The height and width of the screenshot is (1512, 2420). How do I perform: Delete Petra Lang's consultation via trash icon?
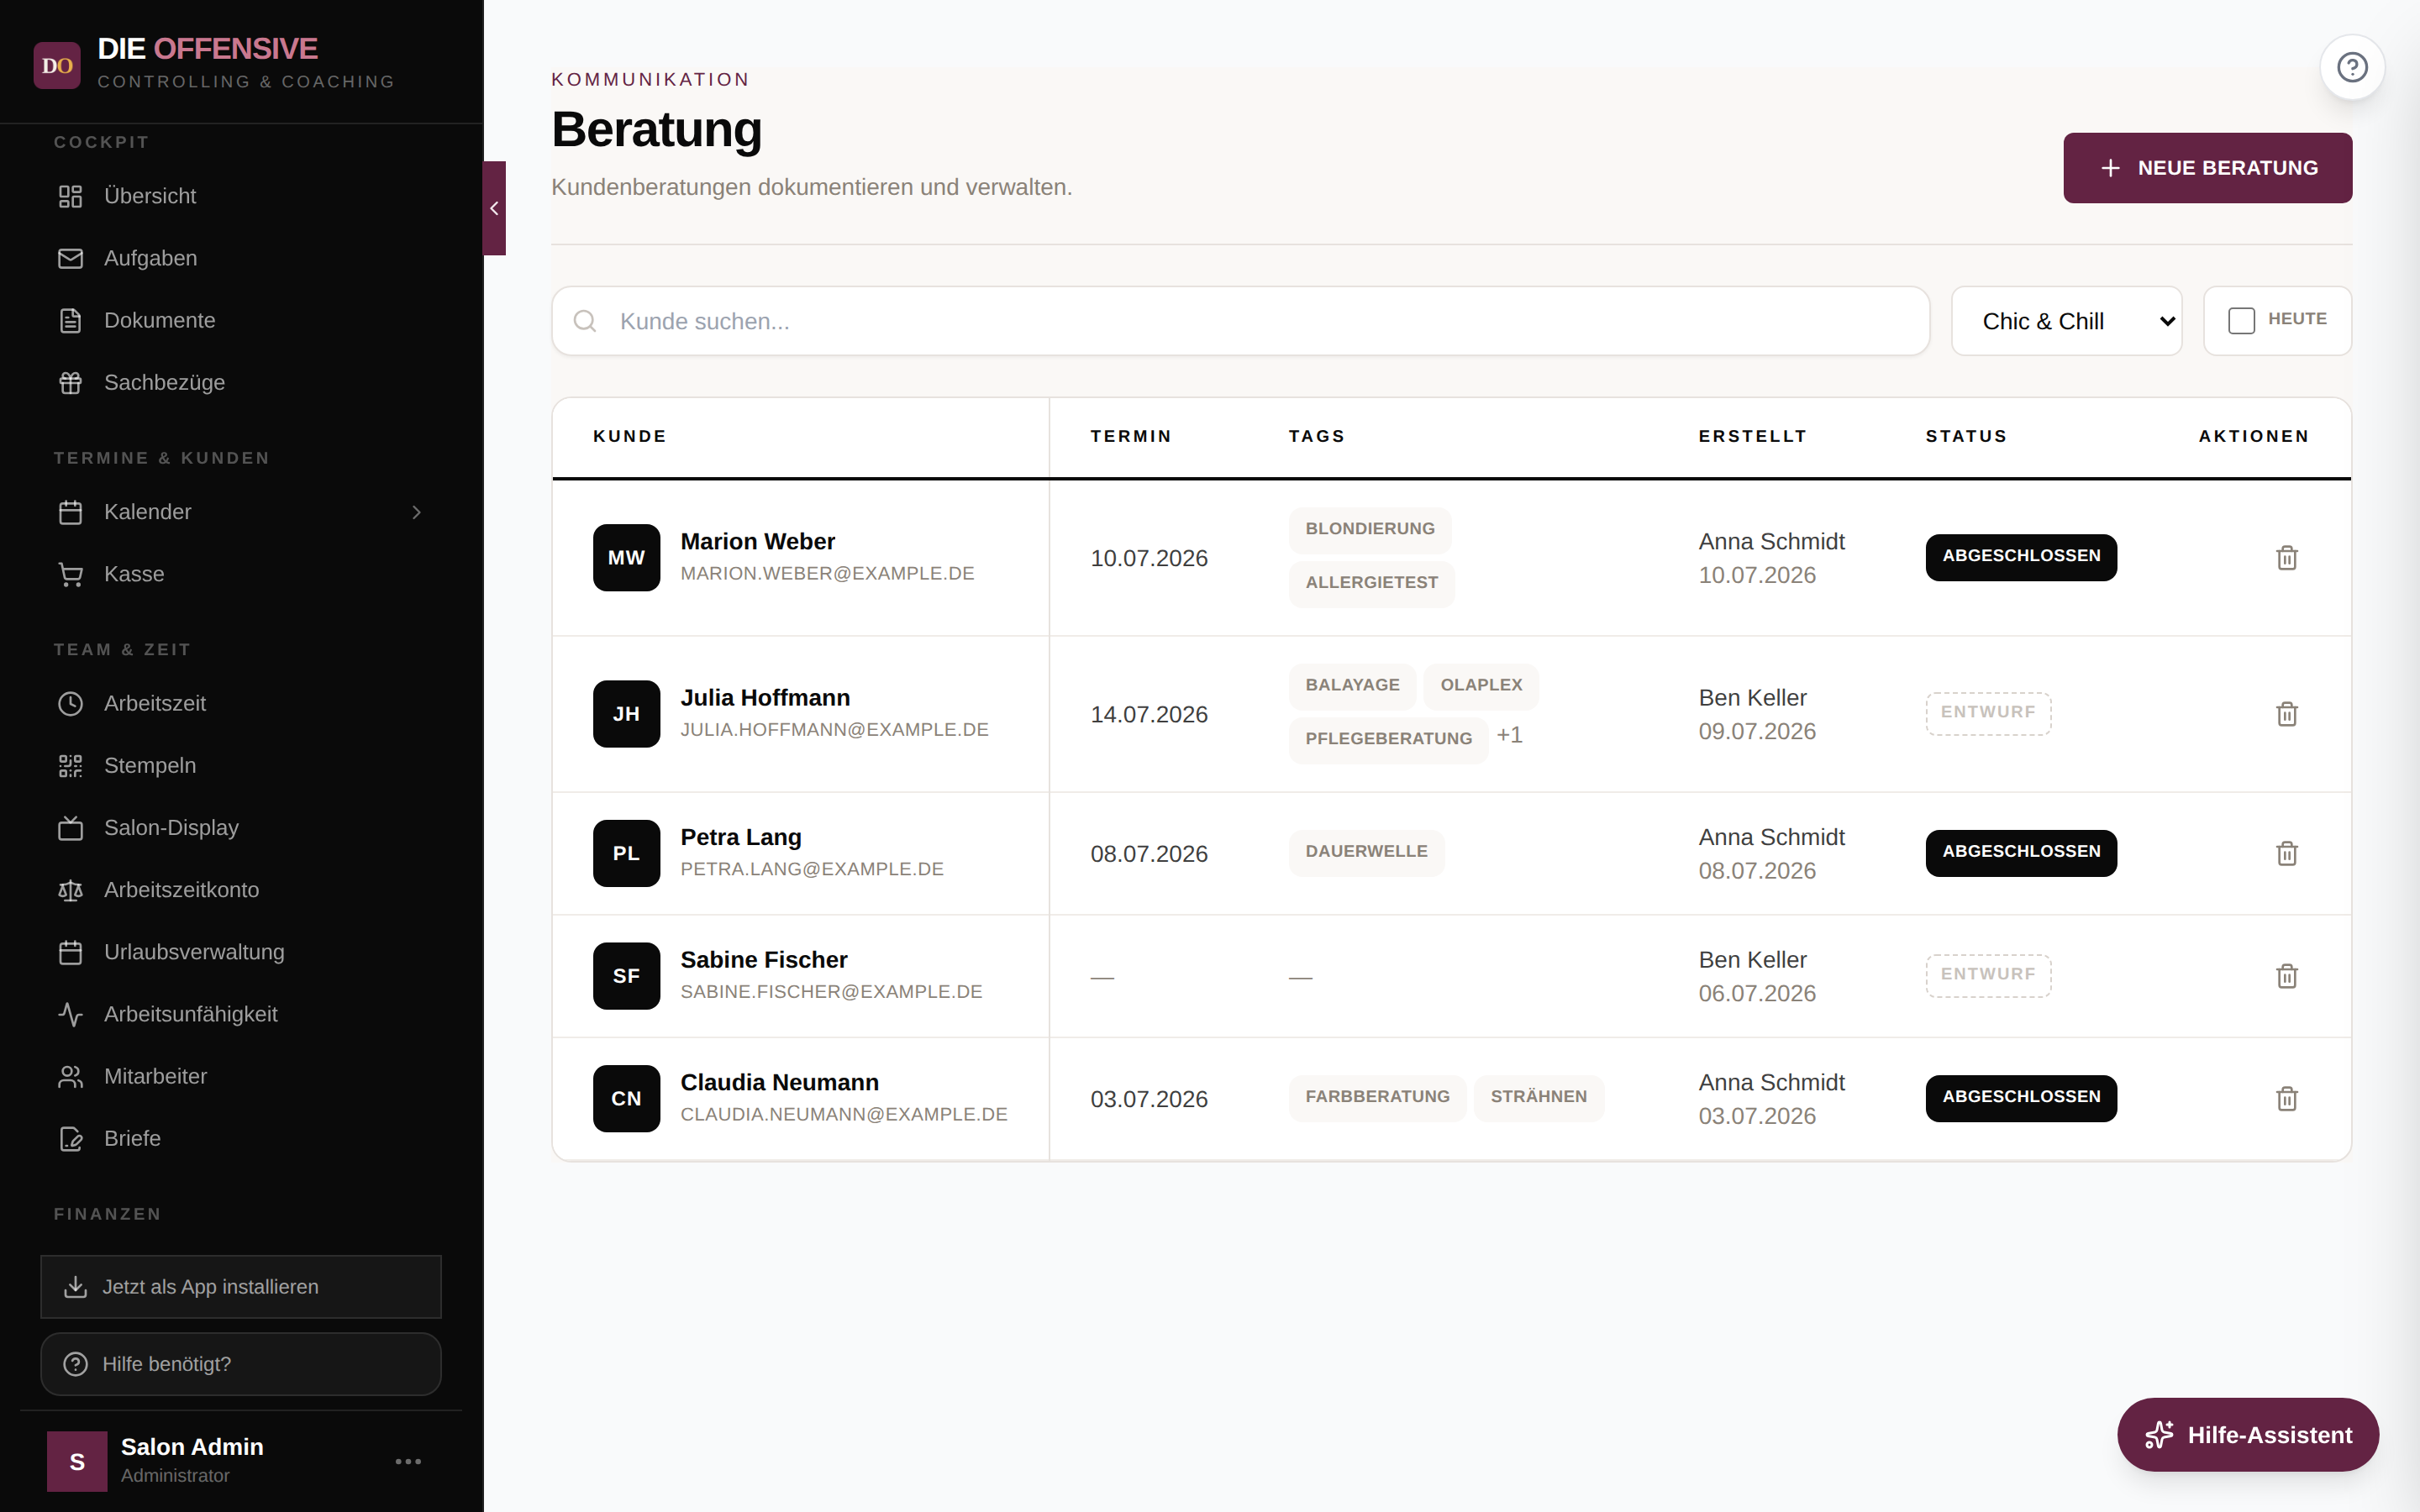[x=2287, y=853]
